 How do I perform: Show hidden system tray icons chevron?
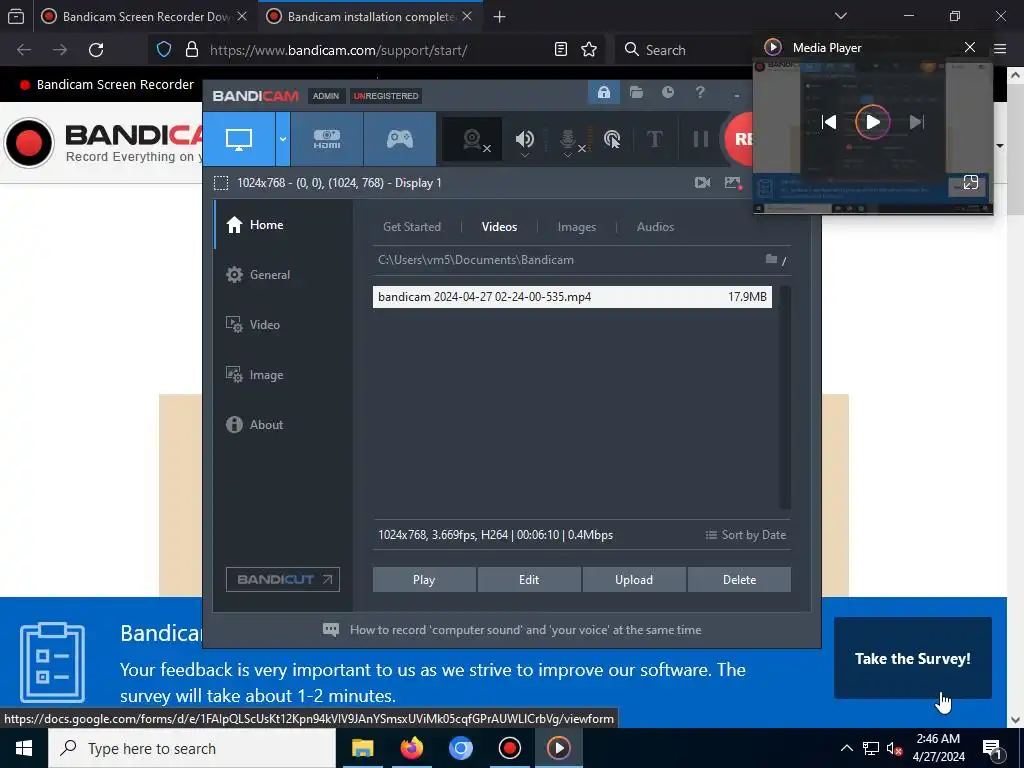[846, 748]
